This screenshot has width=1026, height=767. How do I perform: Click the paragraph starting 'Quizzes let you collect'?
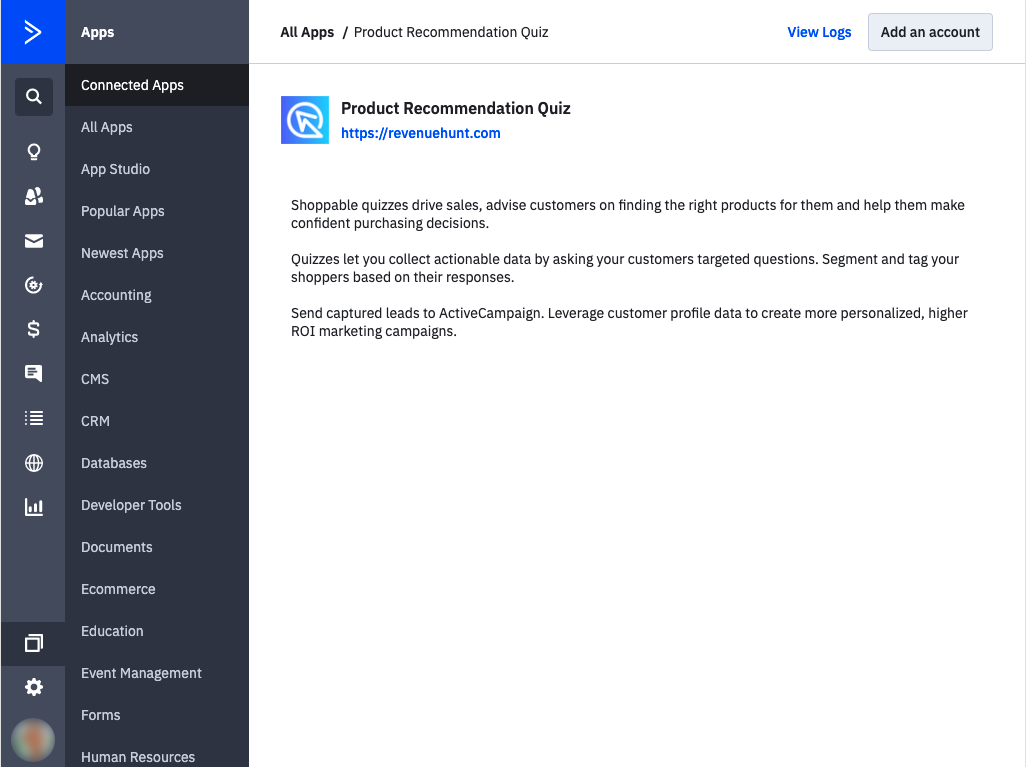tap(625, 268)
